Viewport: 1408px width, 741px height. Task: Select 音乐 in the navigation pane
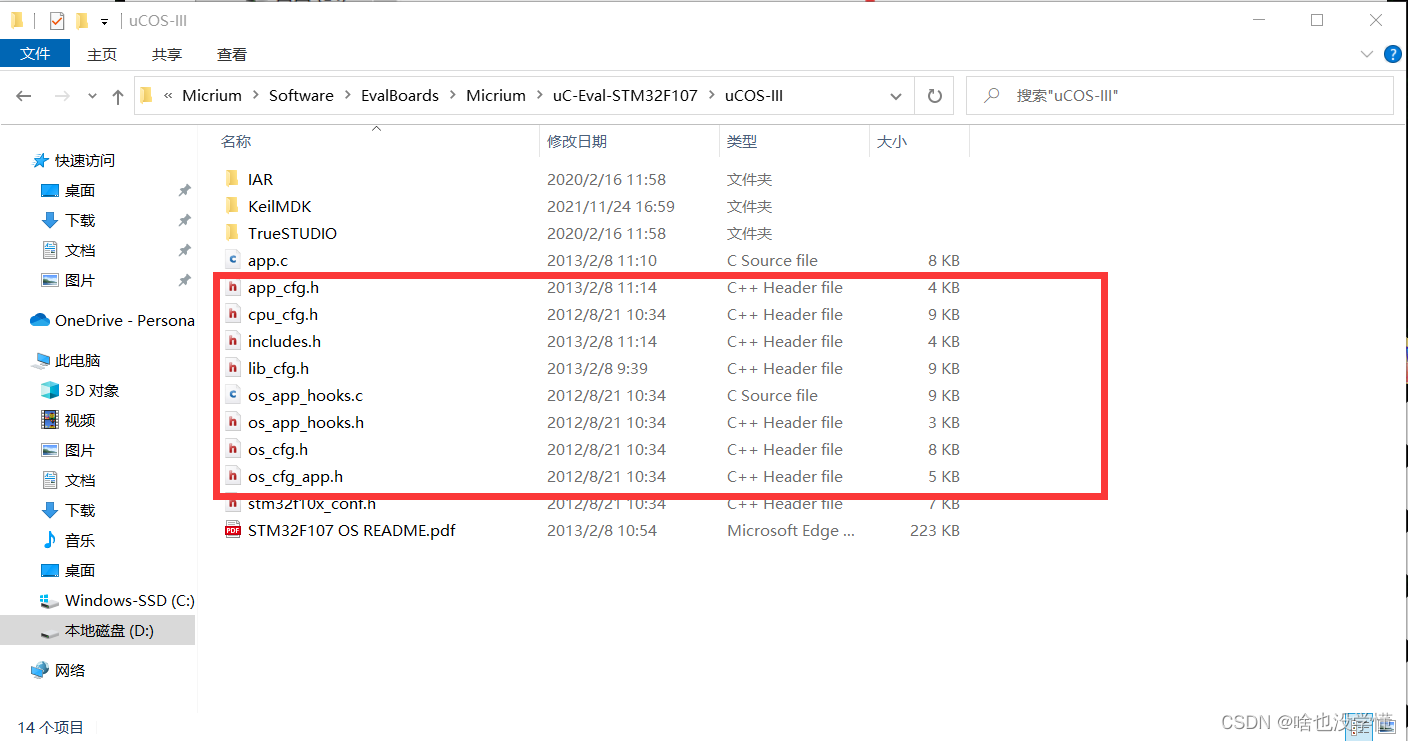[x=68, y=540]
